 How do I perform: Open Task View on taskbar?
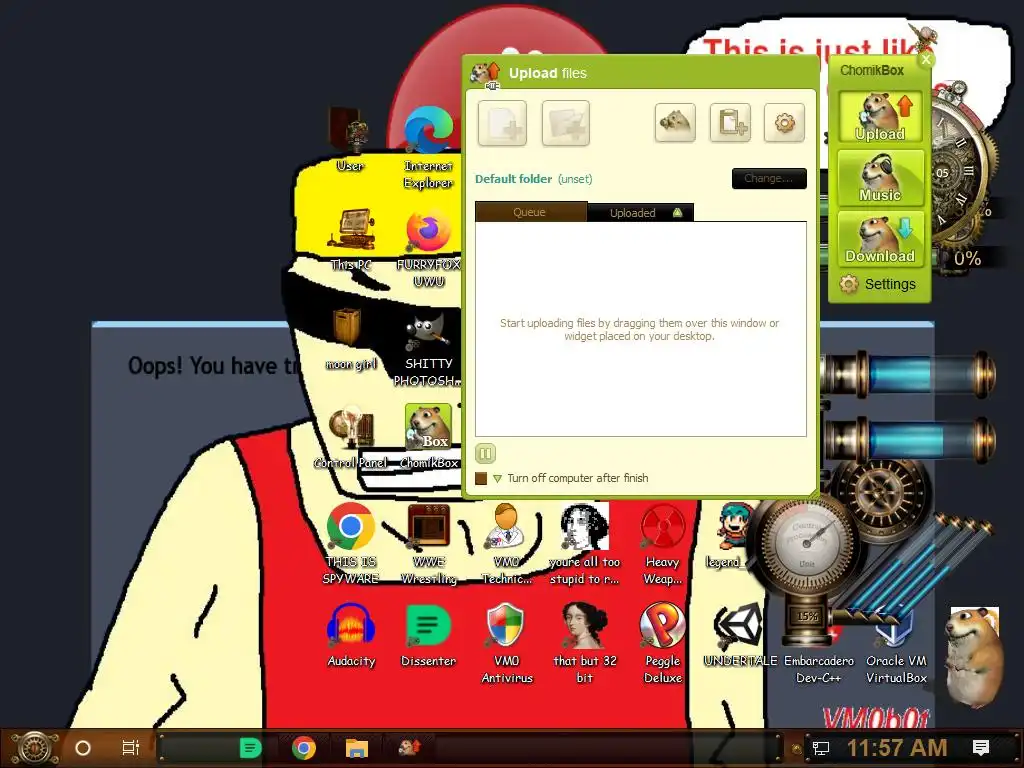click(x=131, y=748)
